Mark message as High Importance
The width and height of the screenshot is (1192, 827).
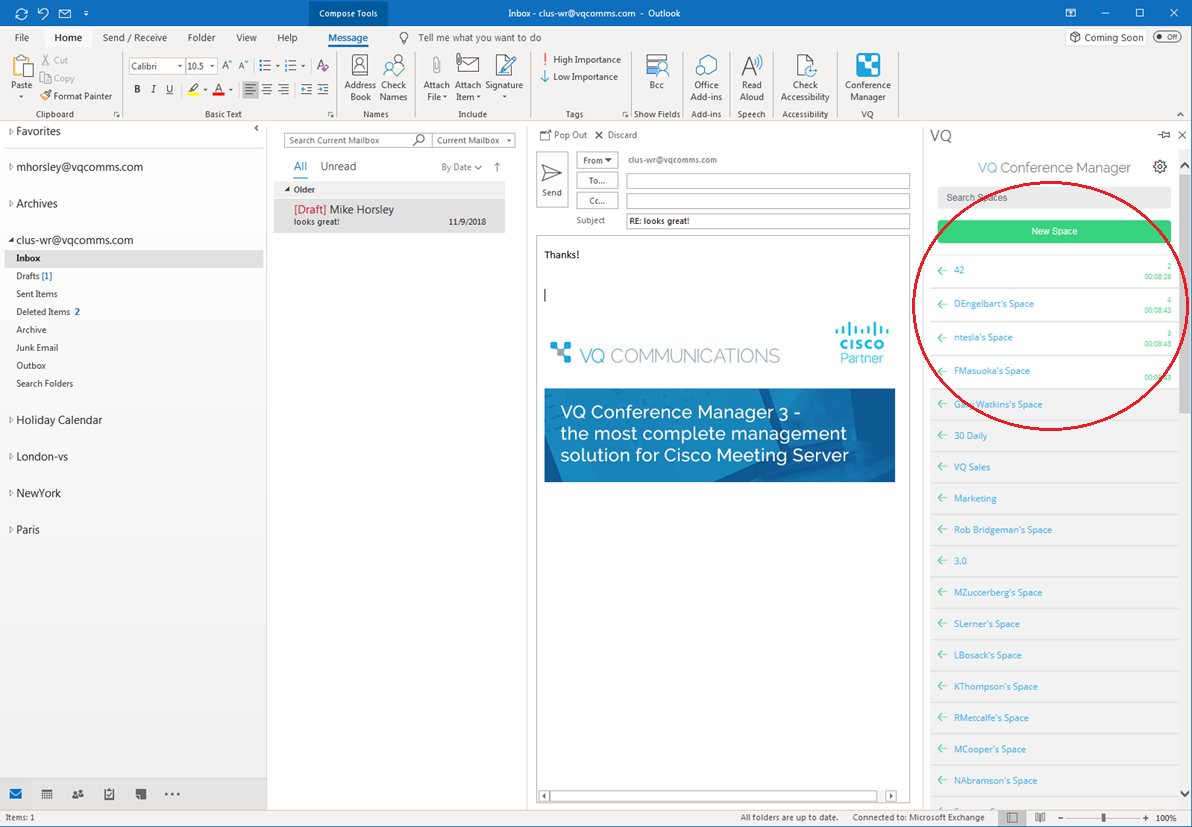click(x=581, y=59)
